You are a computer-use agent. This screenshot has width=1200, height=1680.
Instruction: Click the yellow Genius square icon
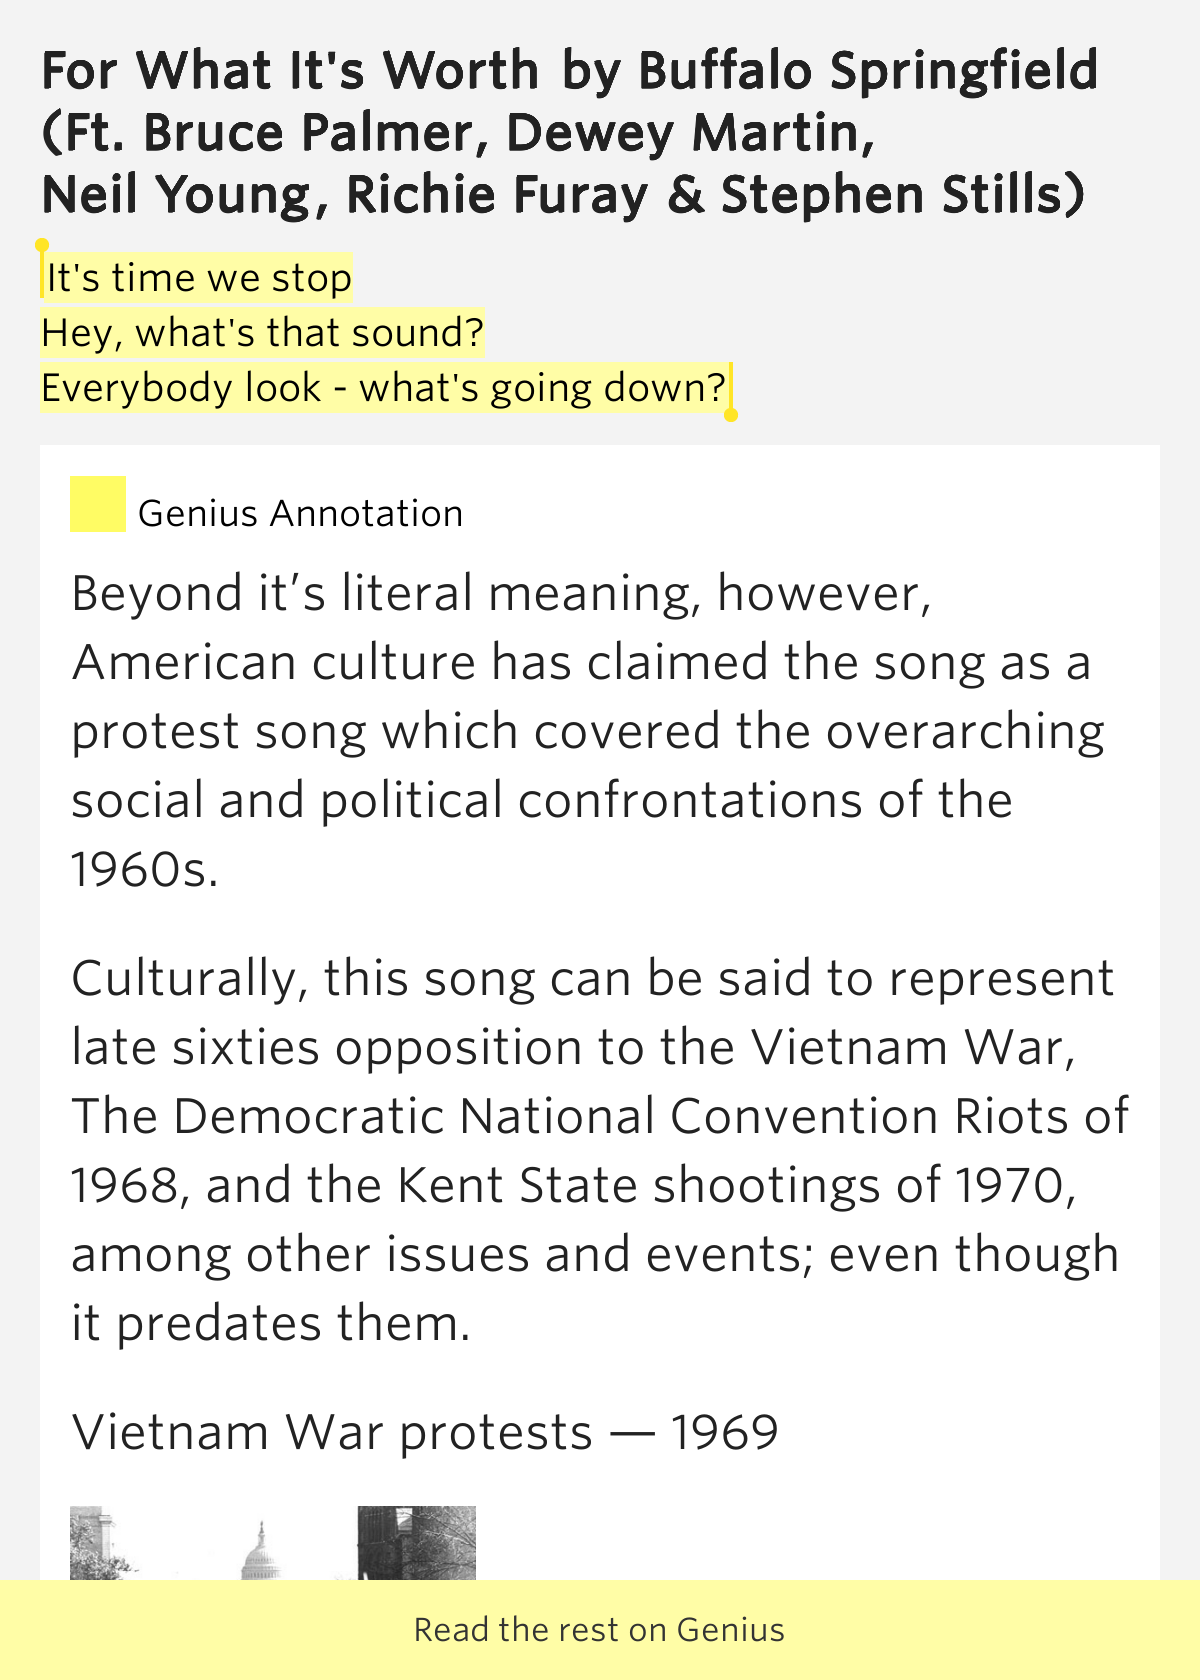pyautogui.click(x=97, y=504)
